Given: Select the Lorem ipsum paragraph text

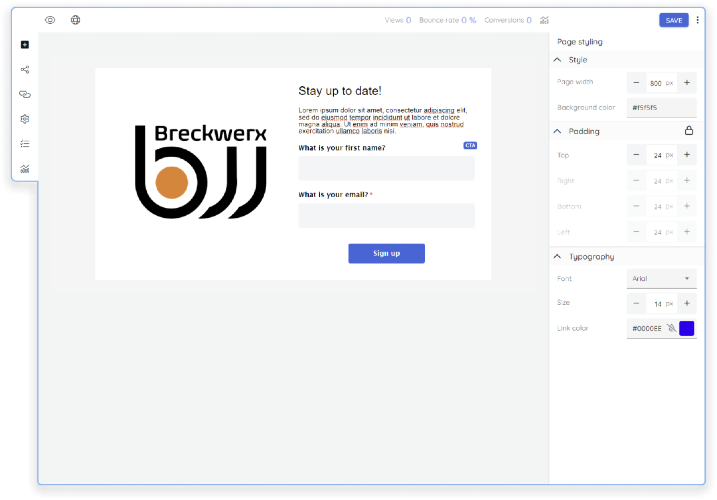Looking at the screenshot, I should (x=383, y=121).
